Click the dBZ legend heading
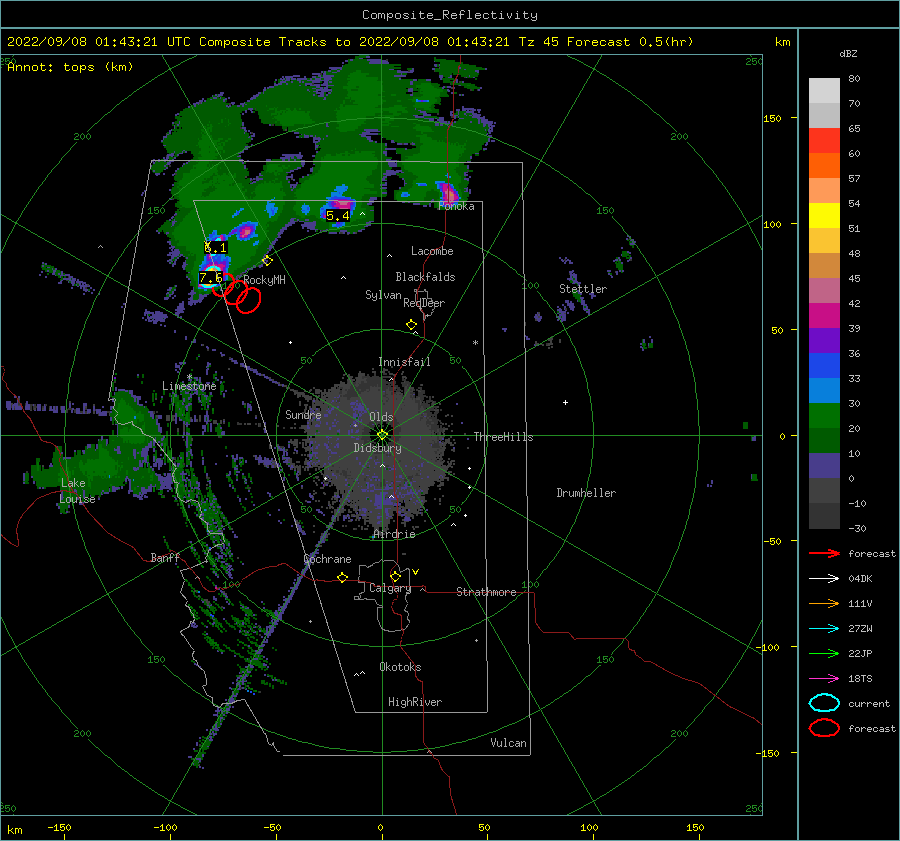Viewport: 900px width, 841px height. (848, 53)
